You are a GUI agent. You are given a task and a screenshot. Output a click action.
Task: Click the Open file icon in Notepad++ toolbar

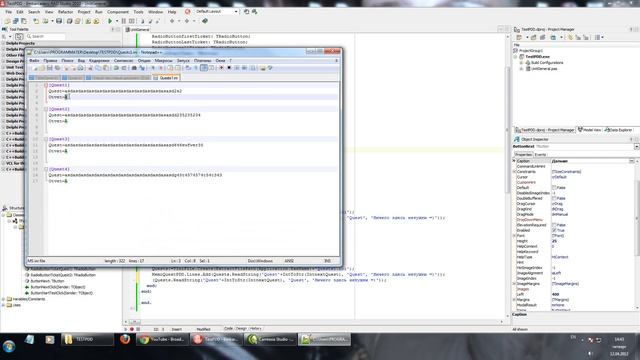[x=42, y=68]
